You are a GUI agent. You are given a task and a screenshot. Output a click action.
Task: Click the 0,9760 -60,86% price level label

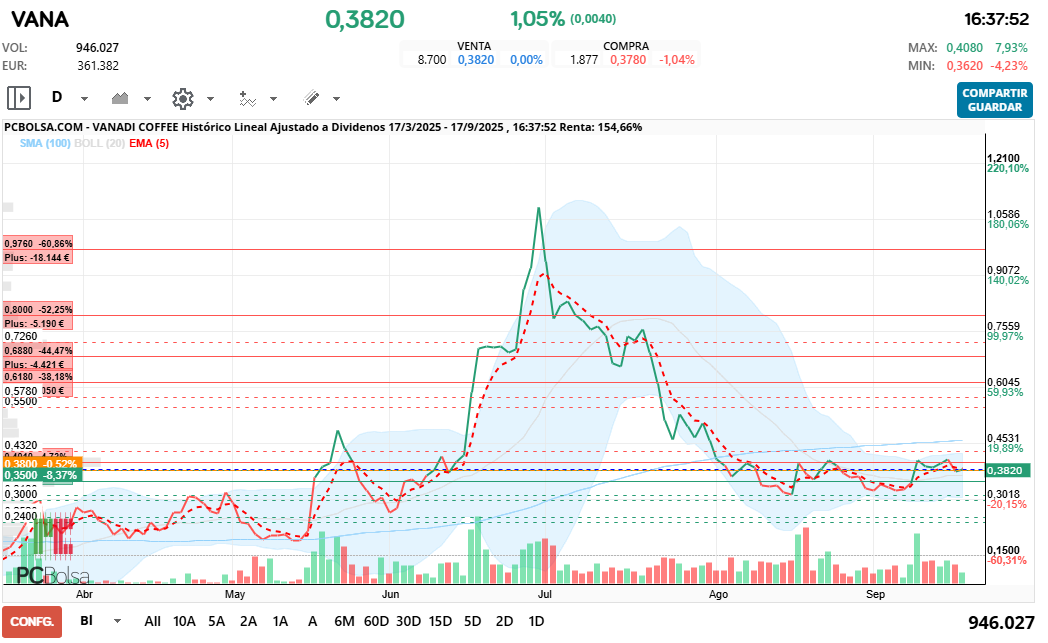click(38, 243)
